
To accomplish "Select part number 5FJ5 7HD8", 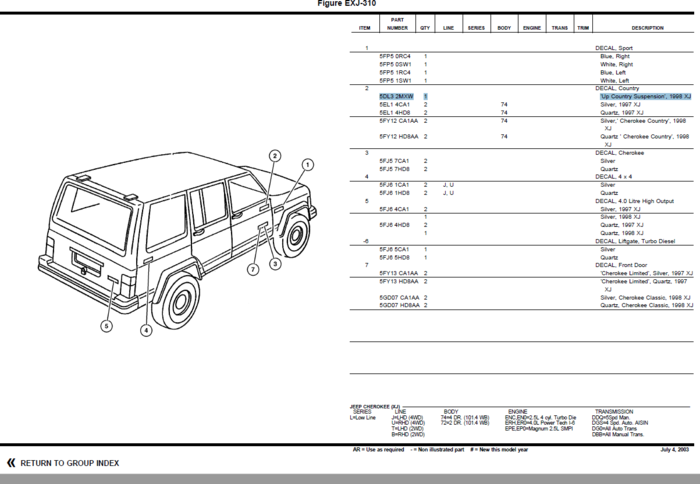I will click(395, 169).
